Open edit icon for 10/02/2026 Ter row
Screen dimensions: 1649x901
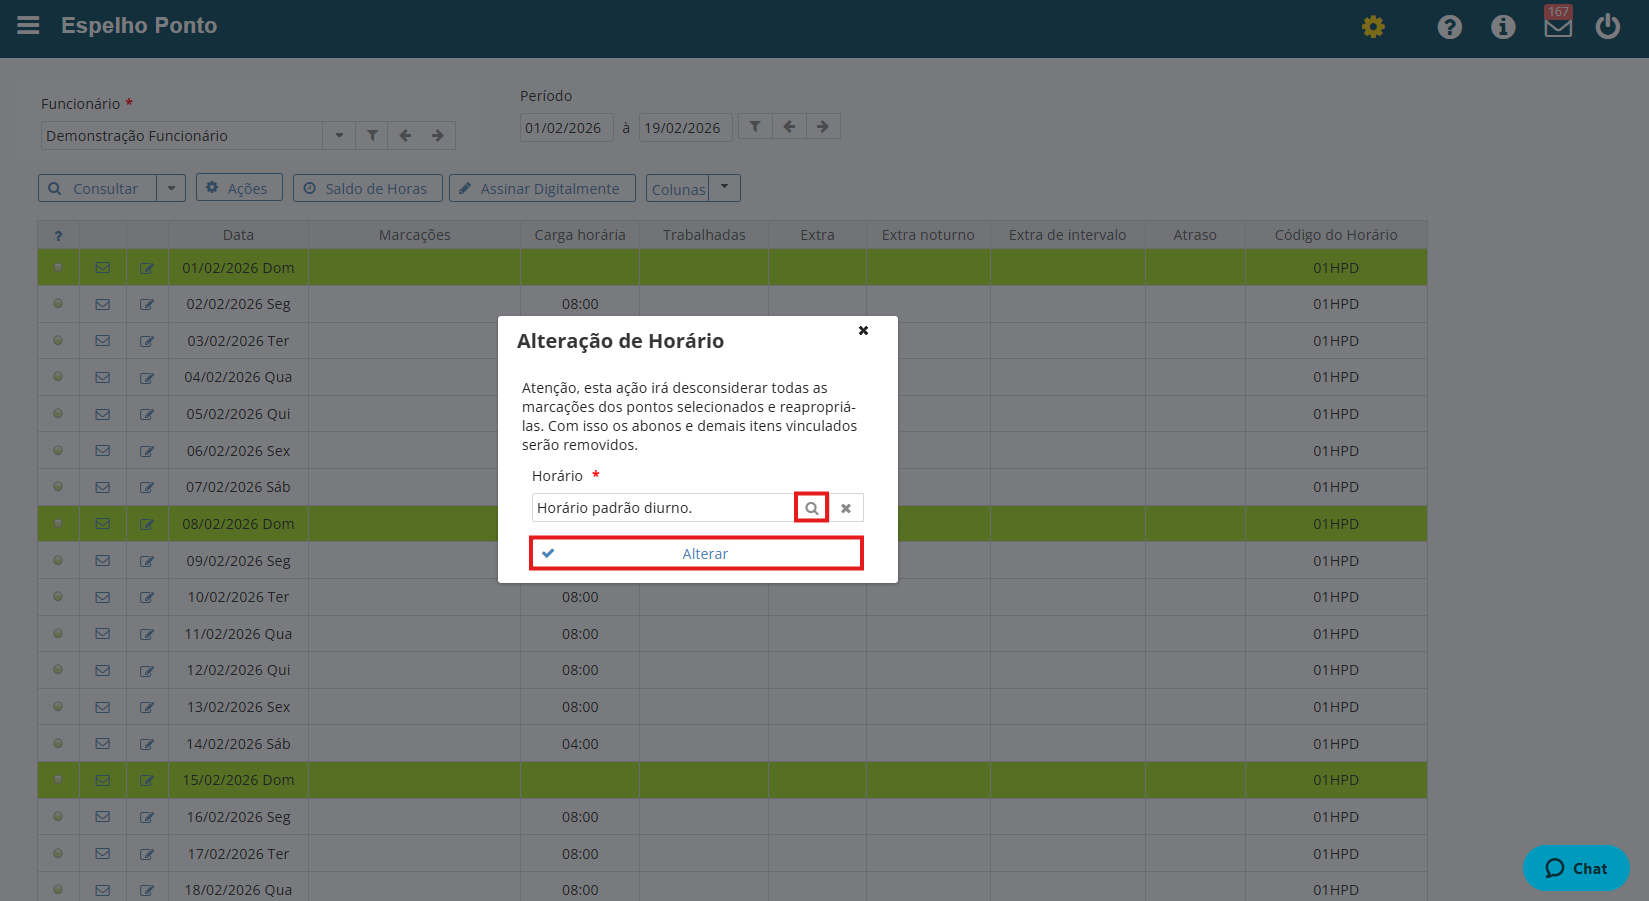point(147,598)
